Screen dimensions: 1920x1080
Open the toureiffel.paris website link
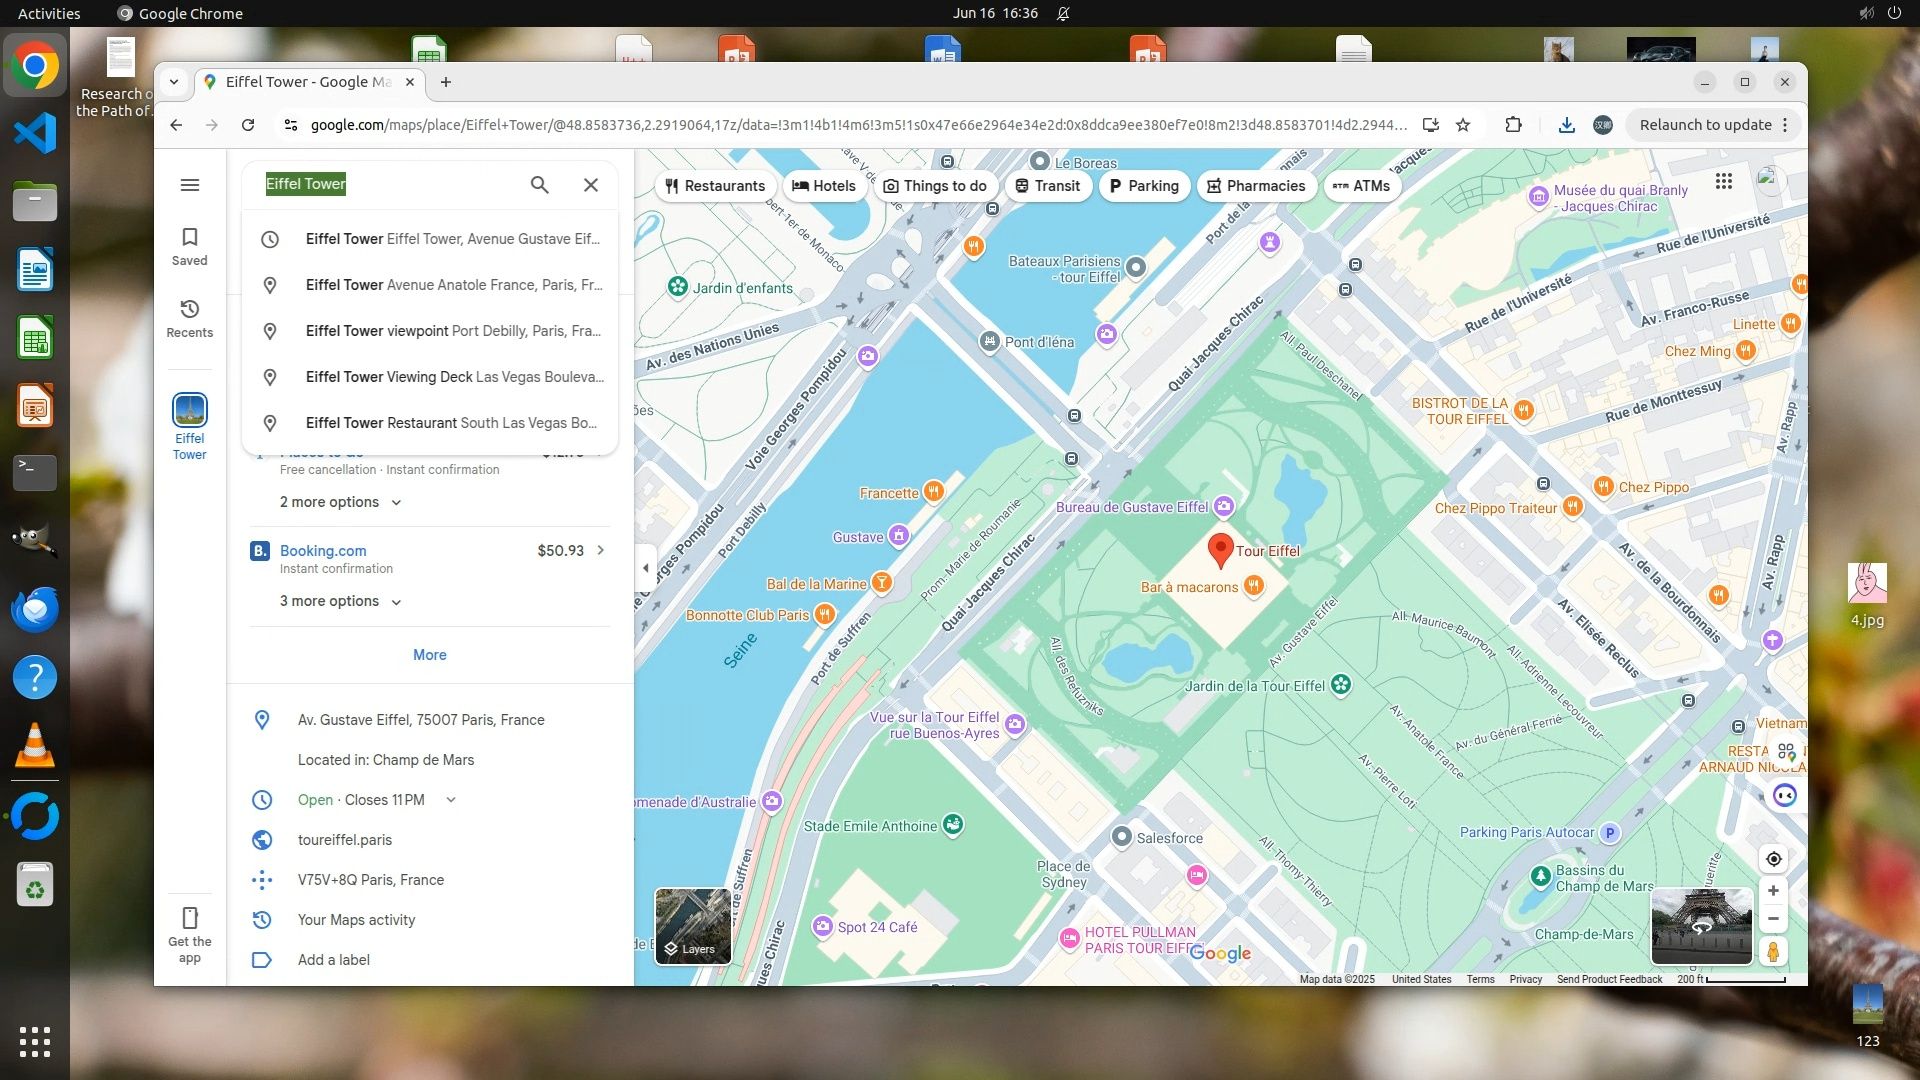pyautogui.click(x=345, y=840)
